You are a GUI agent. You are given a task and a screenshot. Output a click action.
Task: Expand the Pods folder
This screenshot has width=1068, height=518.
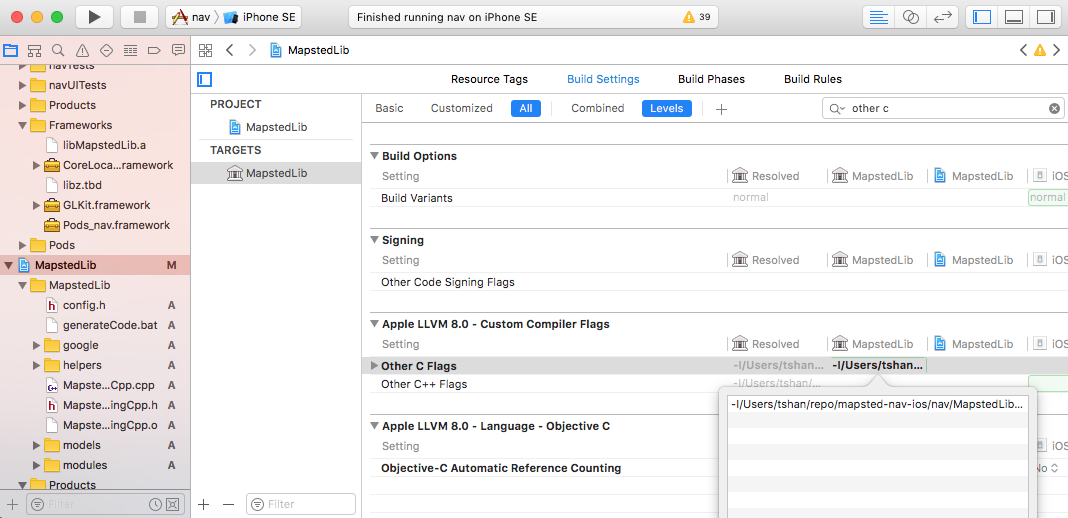(x=22, y=245)
